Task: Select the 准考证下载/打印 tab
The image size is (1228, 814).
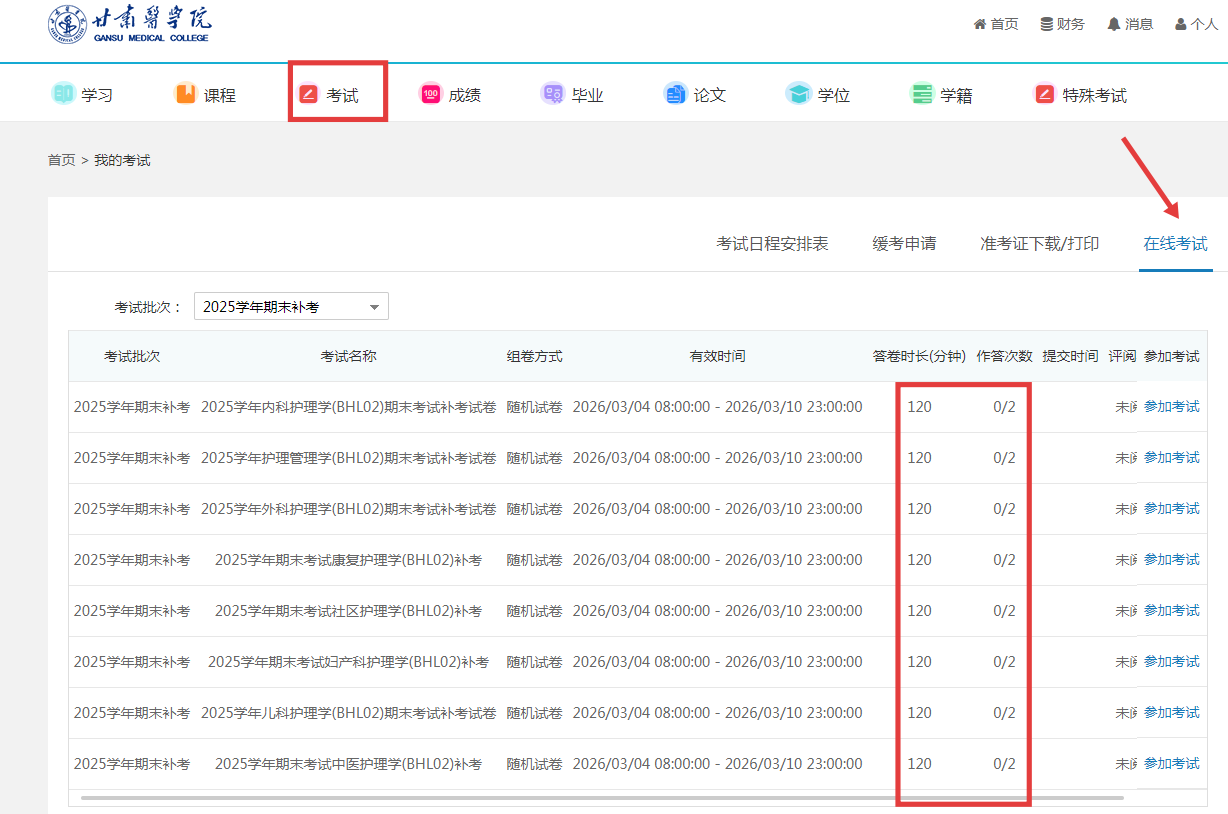Action: (1039, 243)
